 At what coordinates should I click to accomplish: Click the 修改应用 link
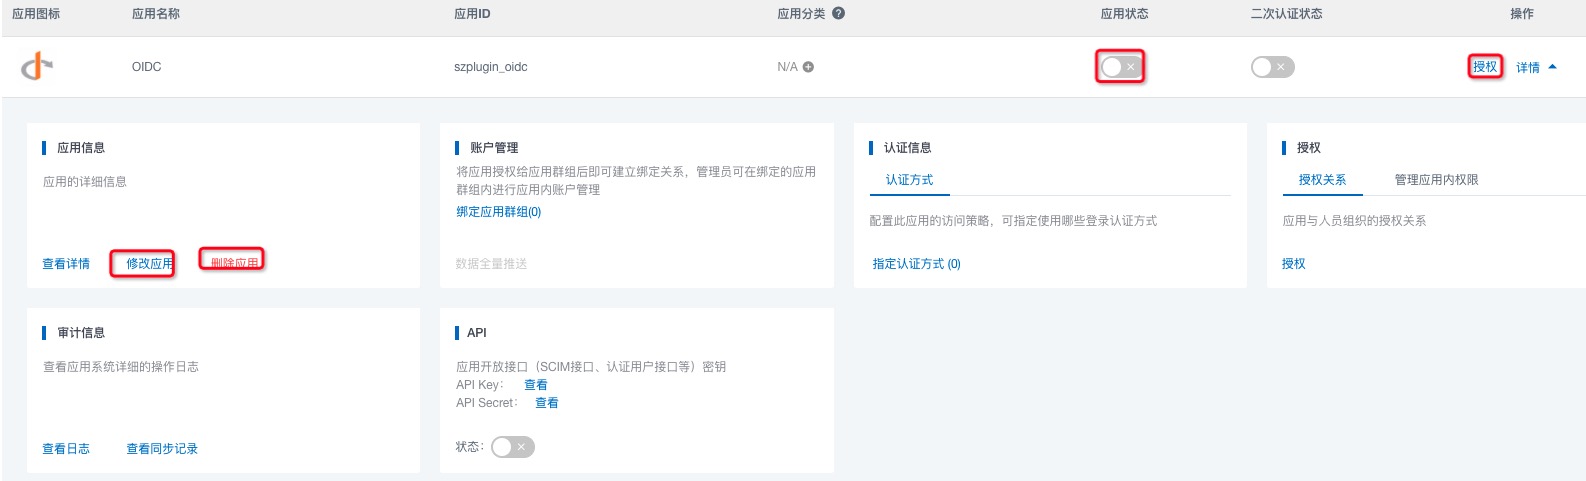pyautogui.click(x=149, y=264)
